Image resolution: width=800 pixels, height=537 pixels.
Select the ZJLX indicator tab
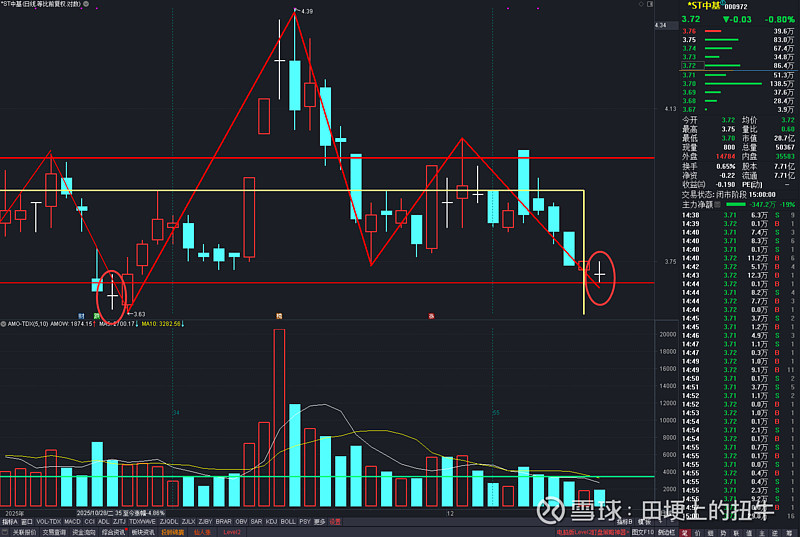point(188,522)
